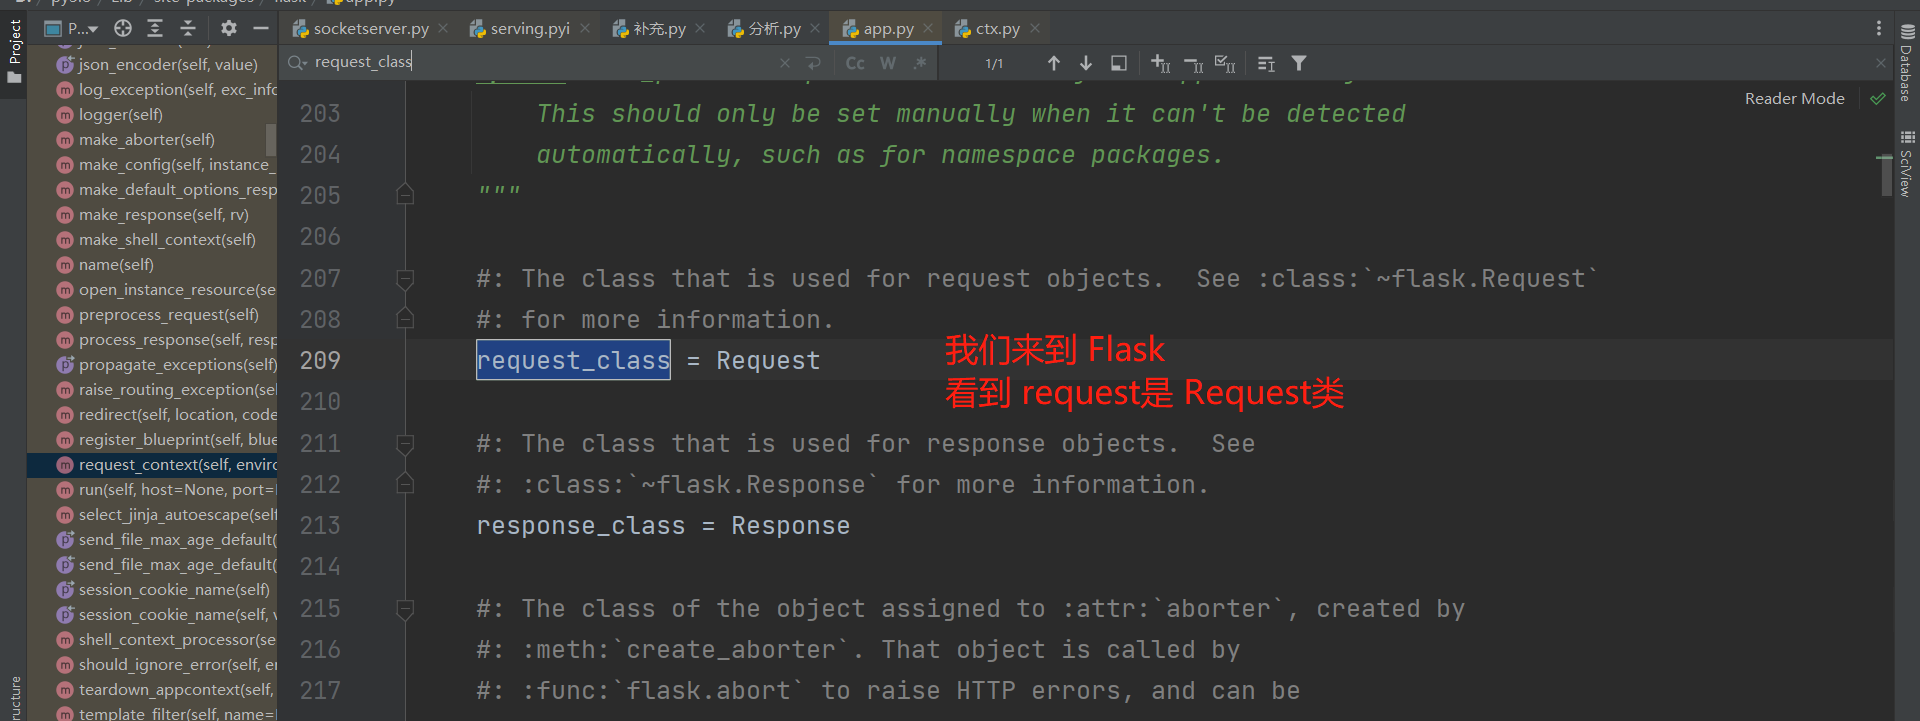Screen dimensions: 1920x721
Task: Open the SciView tool window
Action: coord(1907,164)
